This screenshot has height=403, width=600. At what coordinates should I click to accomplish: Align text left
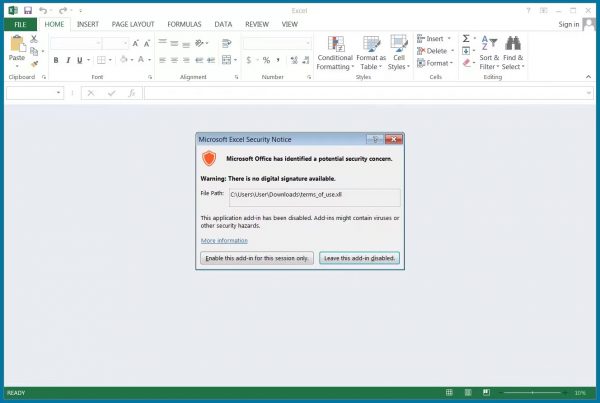tap(163, 60)
